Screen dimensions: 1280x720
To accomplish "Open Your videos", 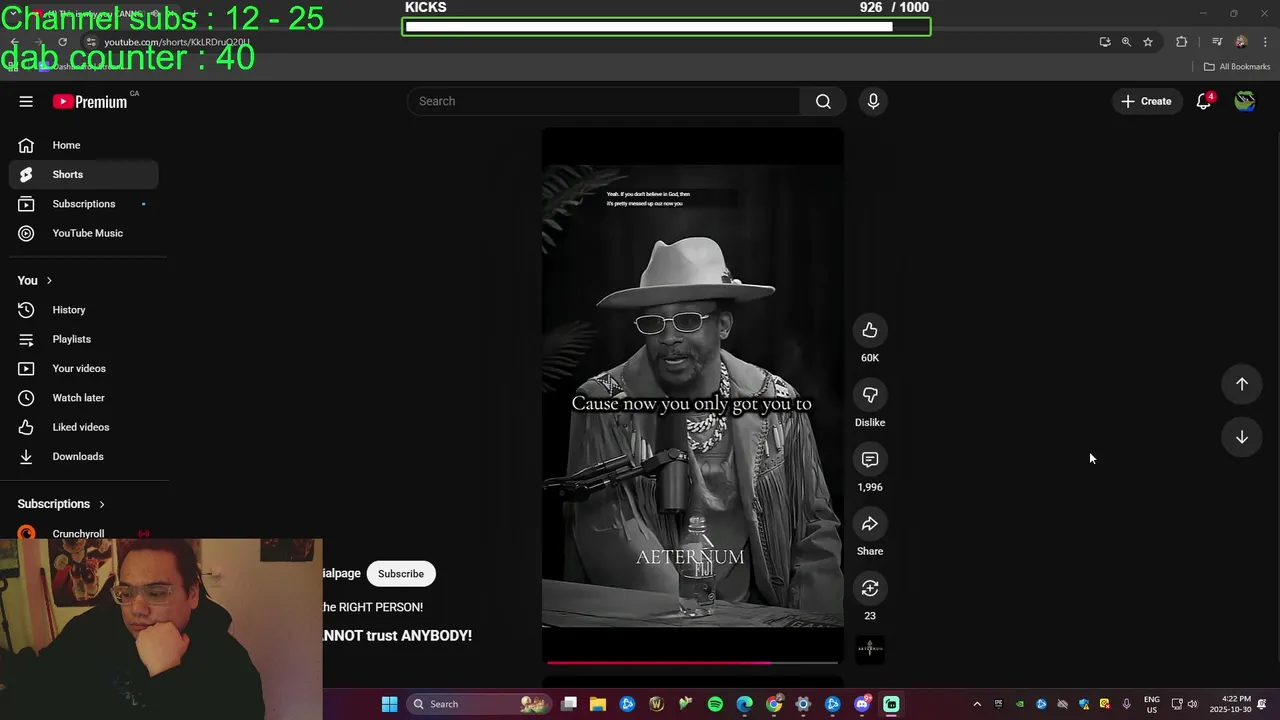I will 84,368.
